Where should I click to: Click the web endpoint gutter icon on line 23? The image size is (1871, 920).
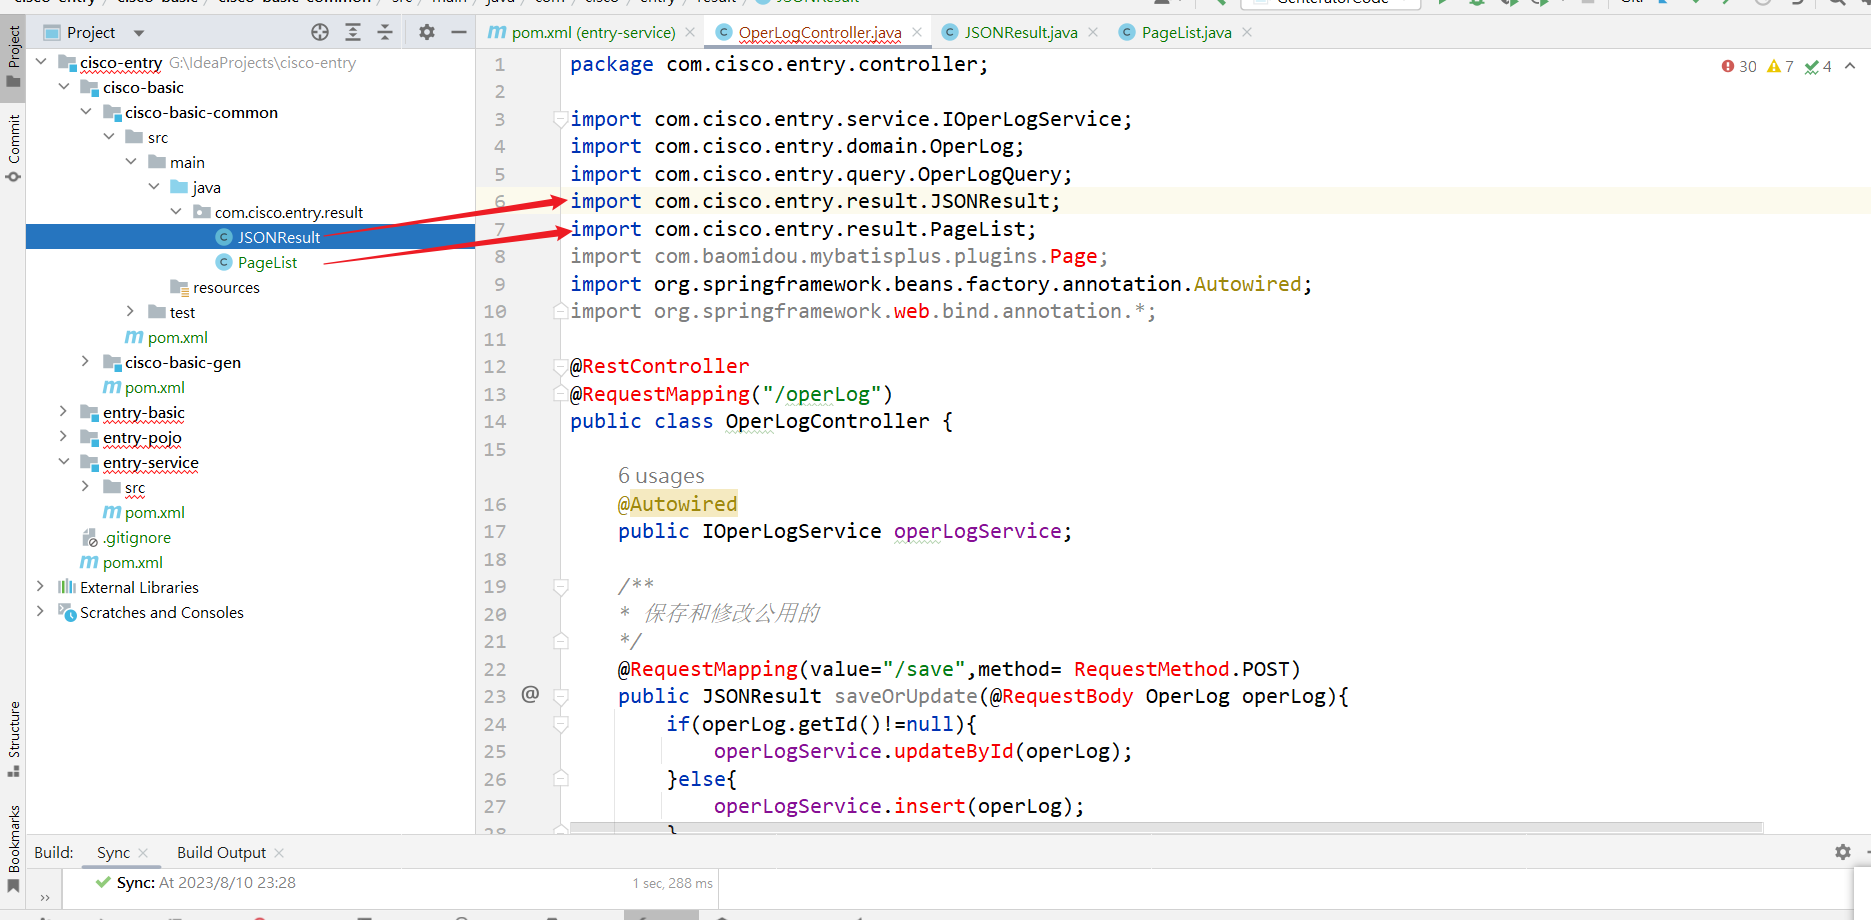(x=530, y=694)
